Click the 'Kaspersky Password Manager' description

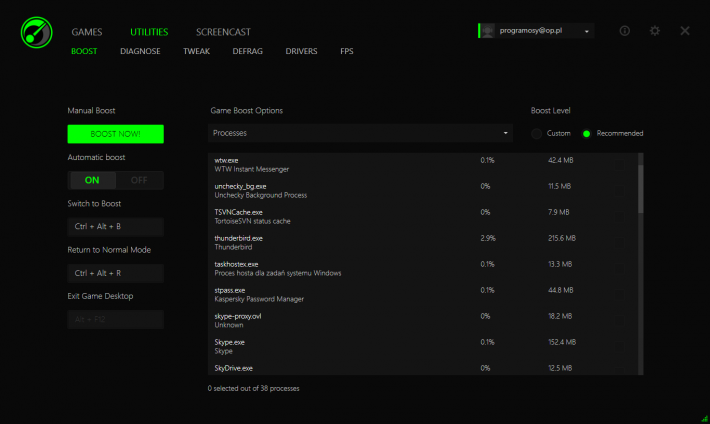coord(259,299)
